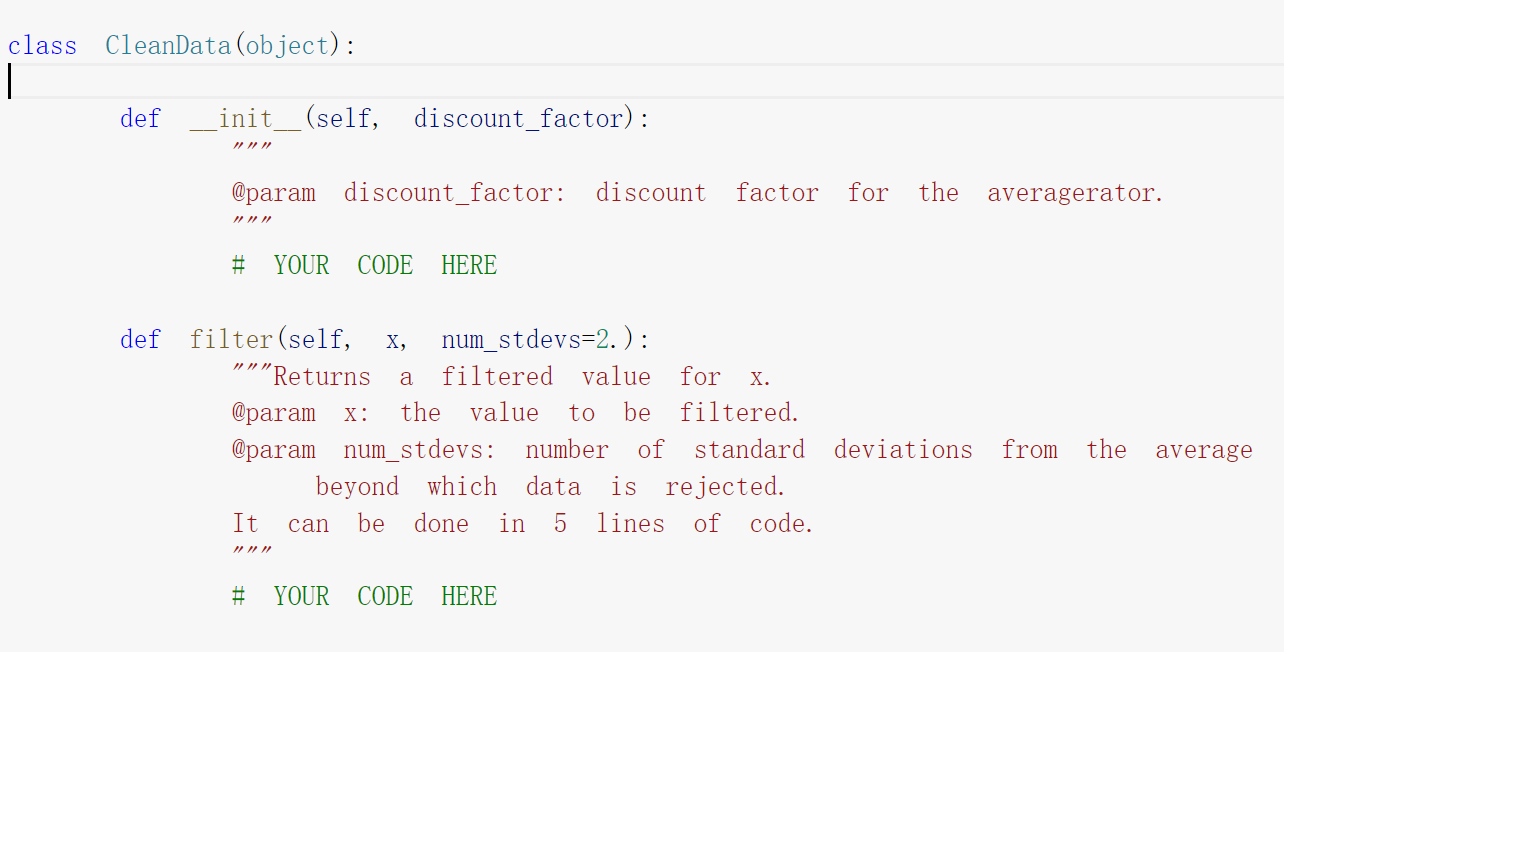Click the discount_factor parameter in __init__
This screenshot has width=1536, height=864.
point(518,118)
